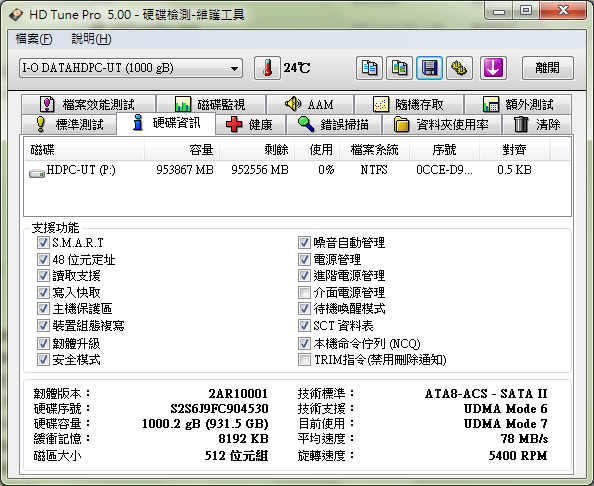Click the 容量 column header

pyautogui.click(x=182, y=150)
